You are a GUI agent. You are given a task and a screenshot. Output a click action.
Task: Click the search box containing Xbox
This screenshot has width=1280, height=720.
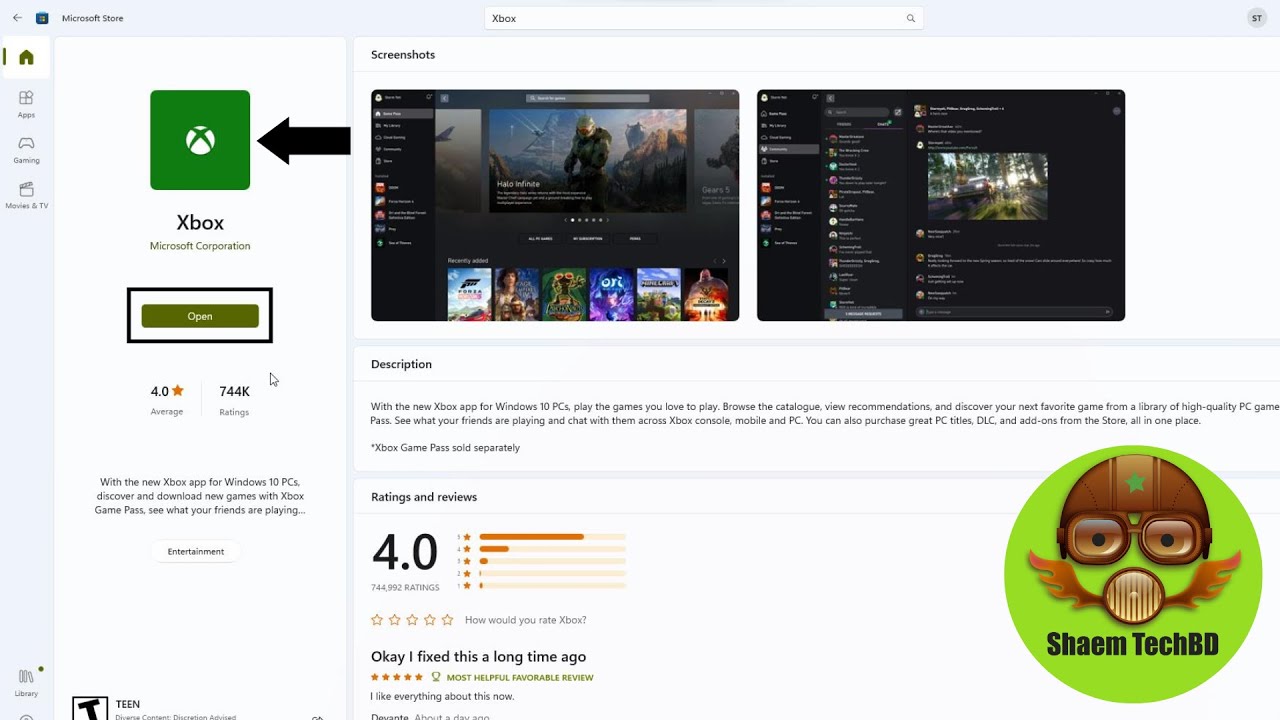click(x=704, y=18)
